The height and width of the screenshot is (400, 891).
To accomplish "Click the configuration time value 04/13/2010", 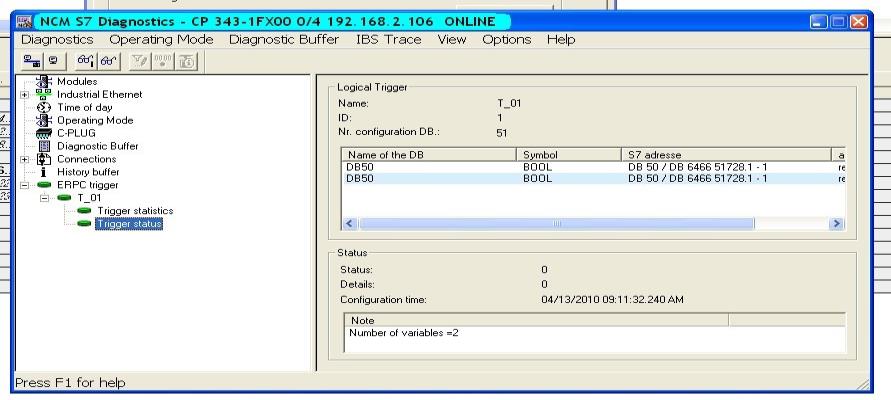I will click(613, 299).
